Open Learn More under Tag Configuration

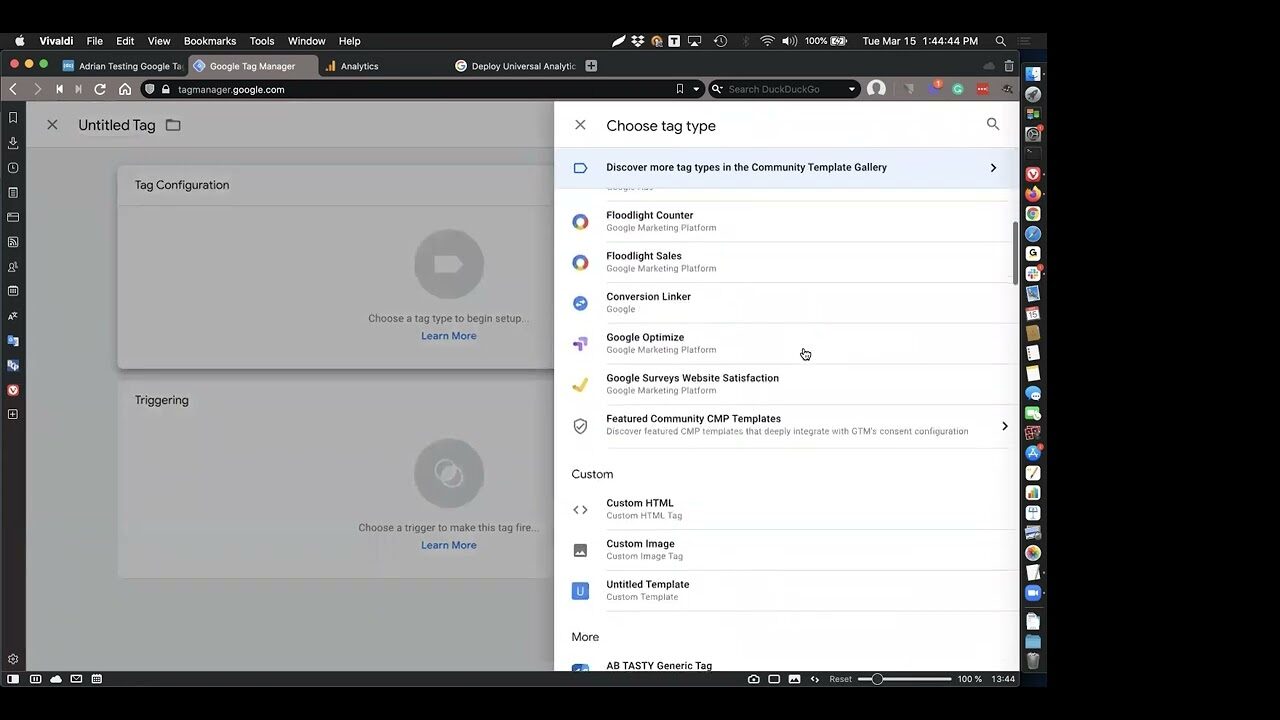[x=448, y=336]
